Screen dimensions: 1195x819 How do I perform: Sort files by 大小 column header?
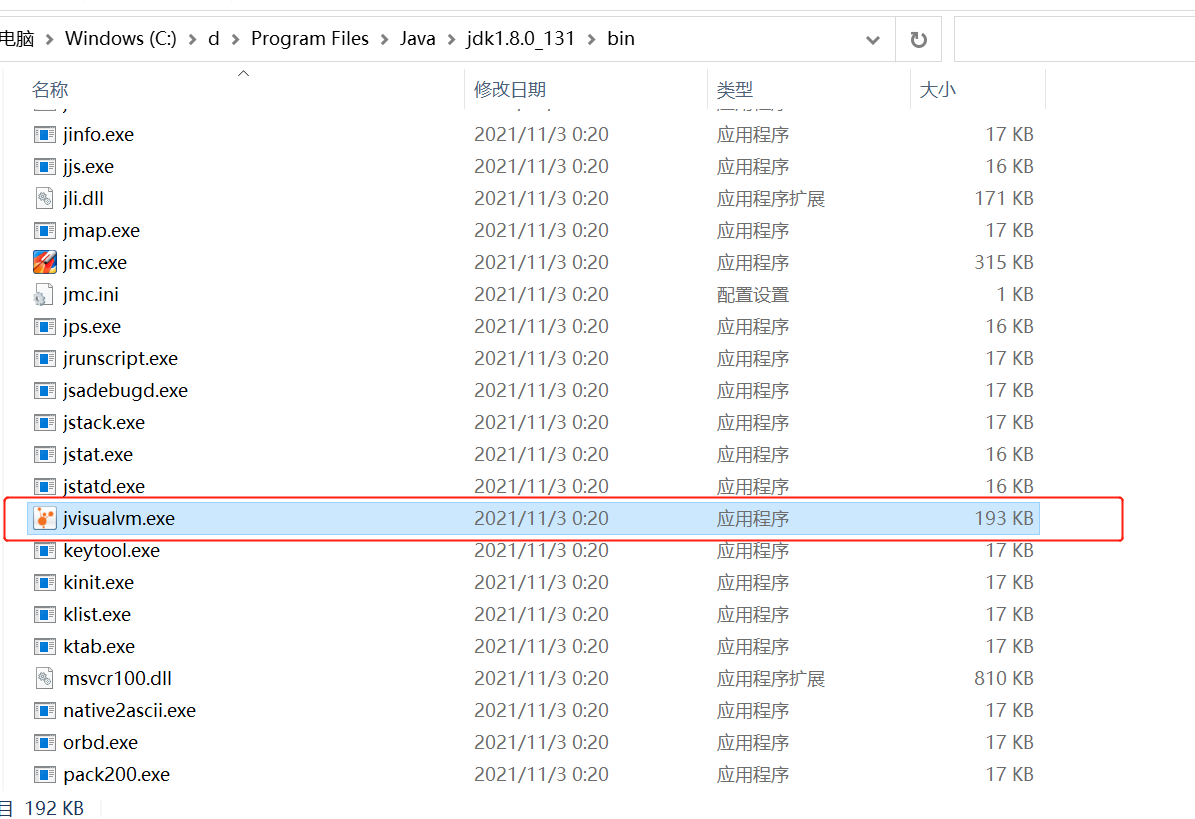point(937,90)
